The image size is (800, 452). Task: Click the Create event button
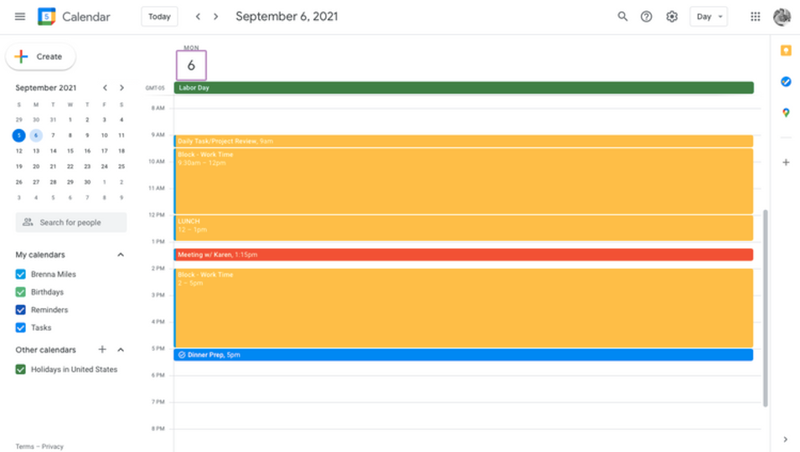(41, 57)
